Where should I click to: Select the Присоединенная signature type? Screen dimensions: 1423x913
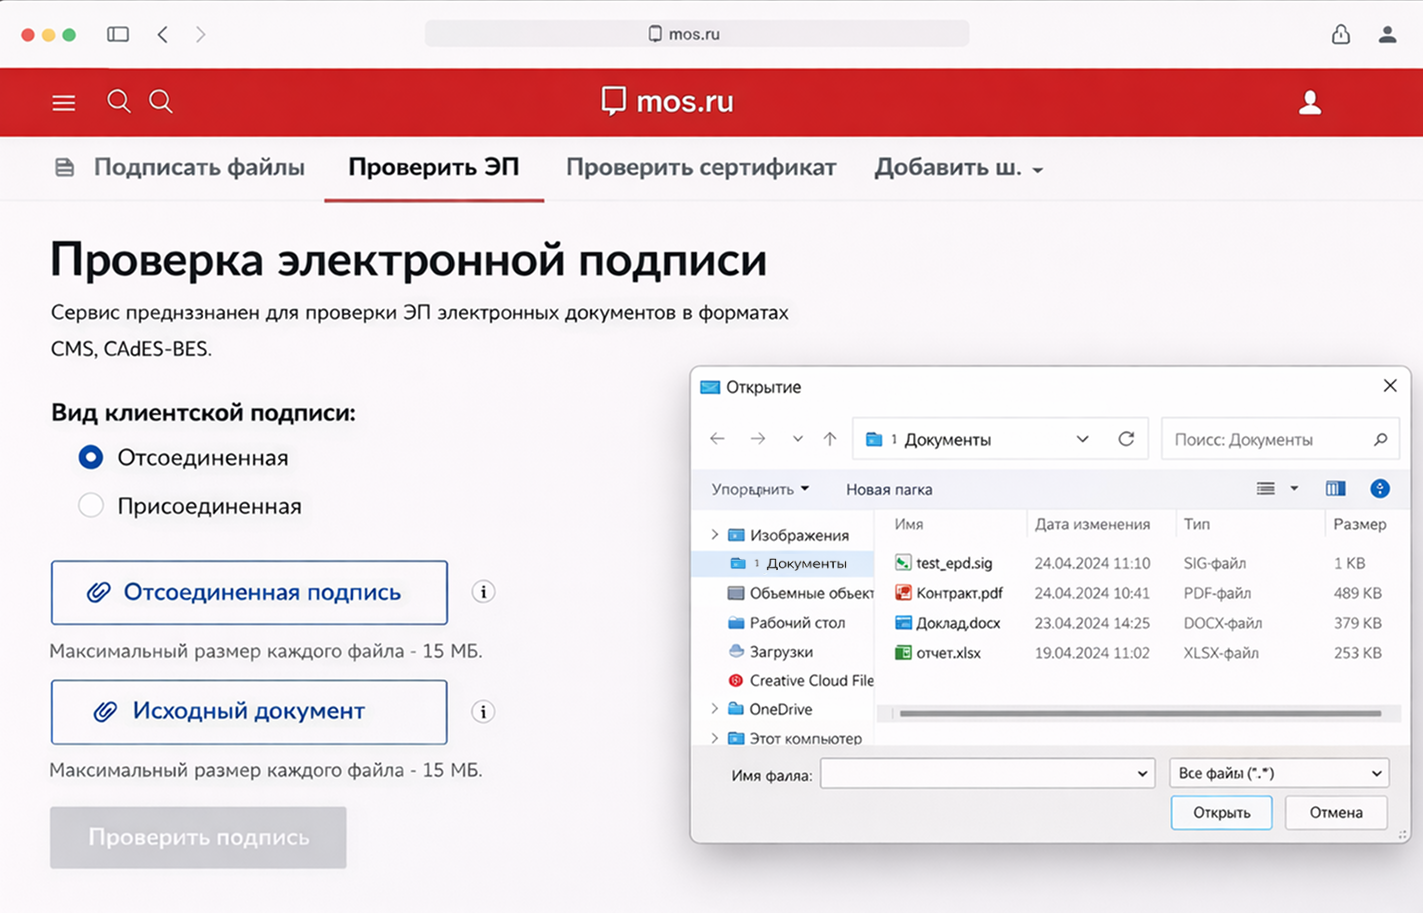[91, 505]
